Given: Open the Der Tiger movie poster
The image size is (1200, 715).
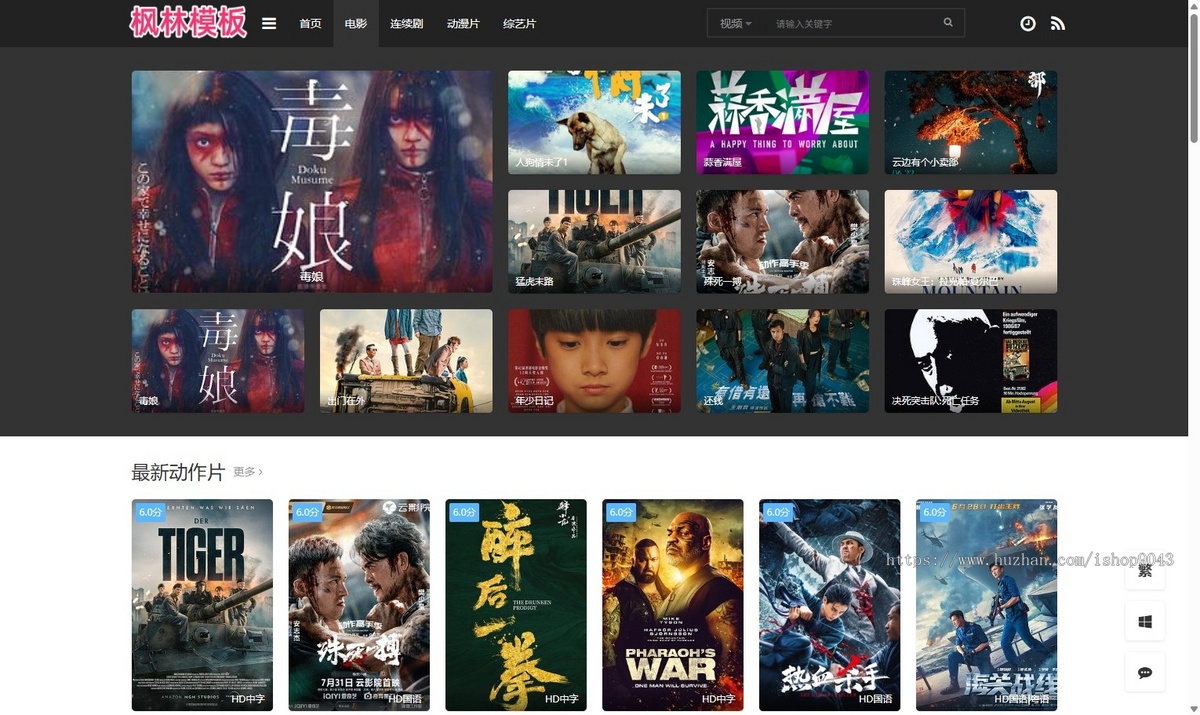Looking at the screenshot, I should click(202, 605).
